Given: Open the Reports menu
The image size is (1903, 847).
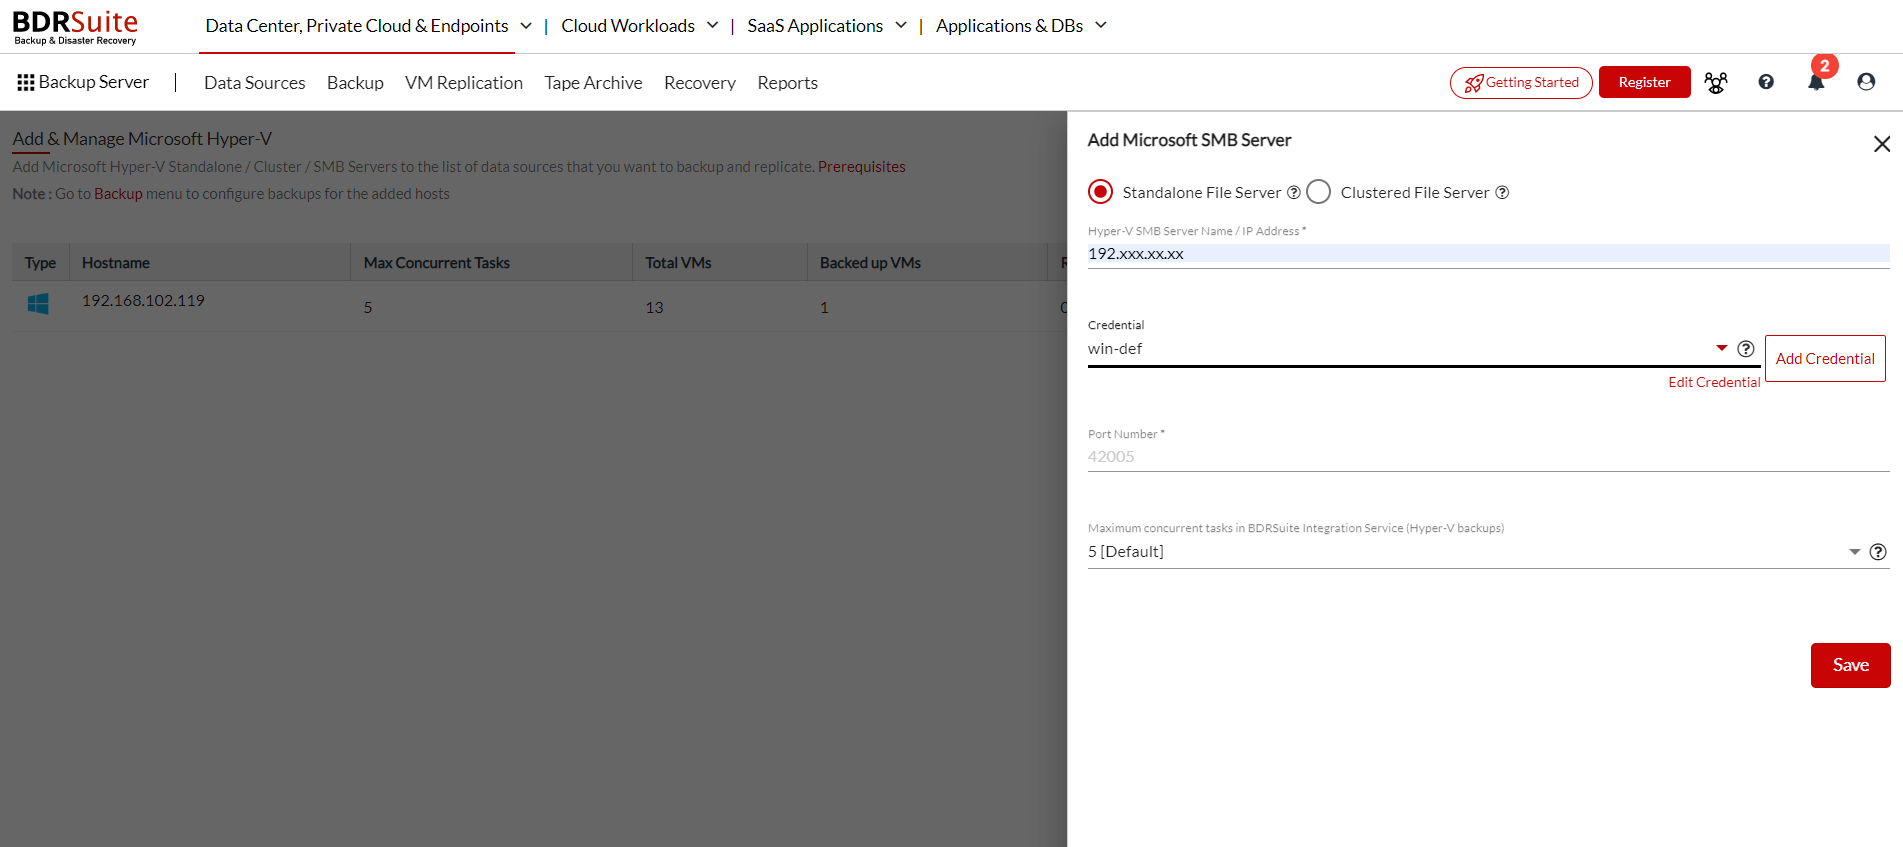Looking at the screenshot, I should pyautogui.click(x=787, y=83).
